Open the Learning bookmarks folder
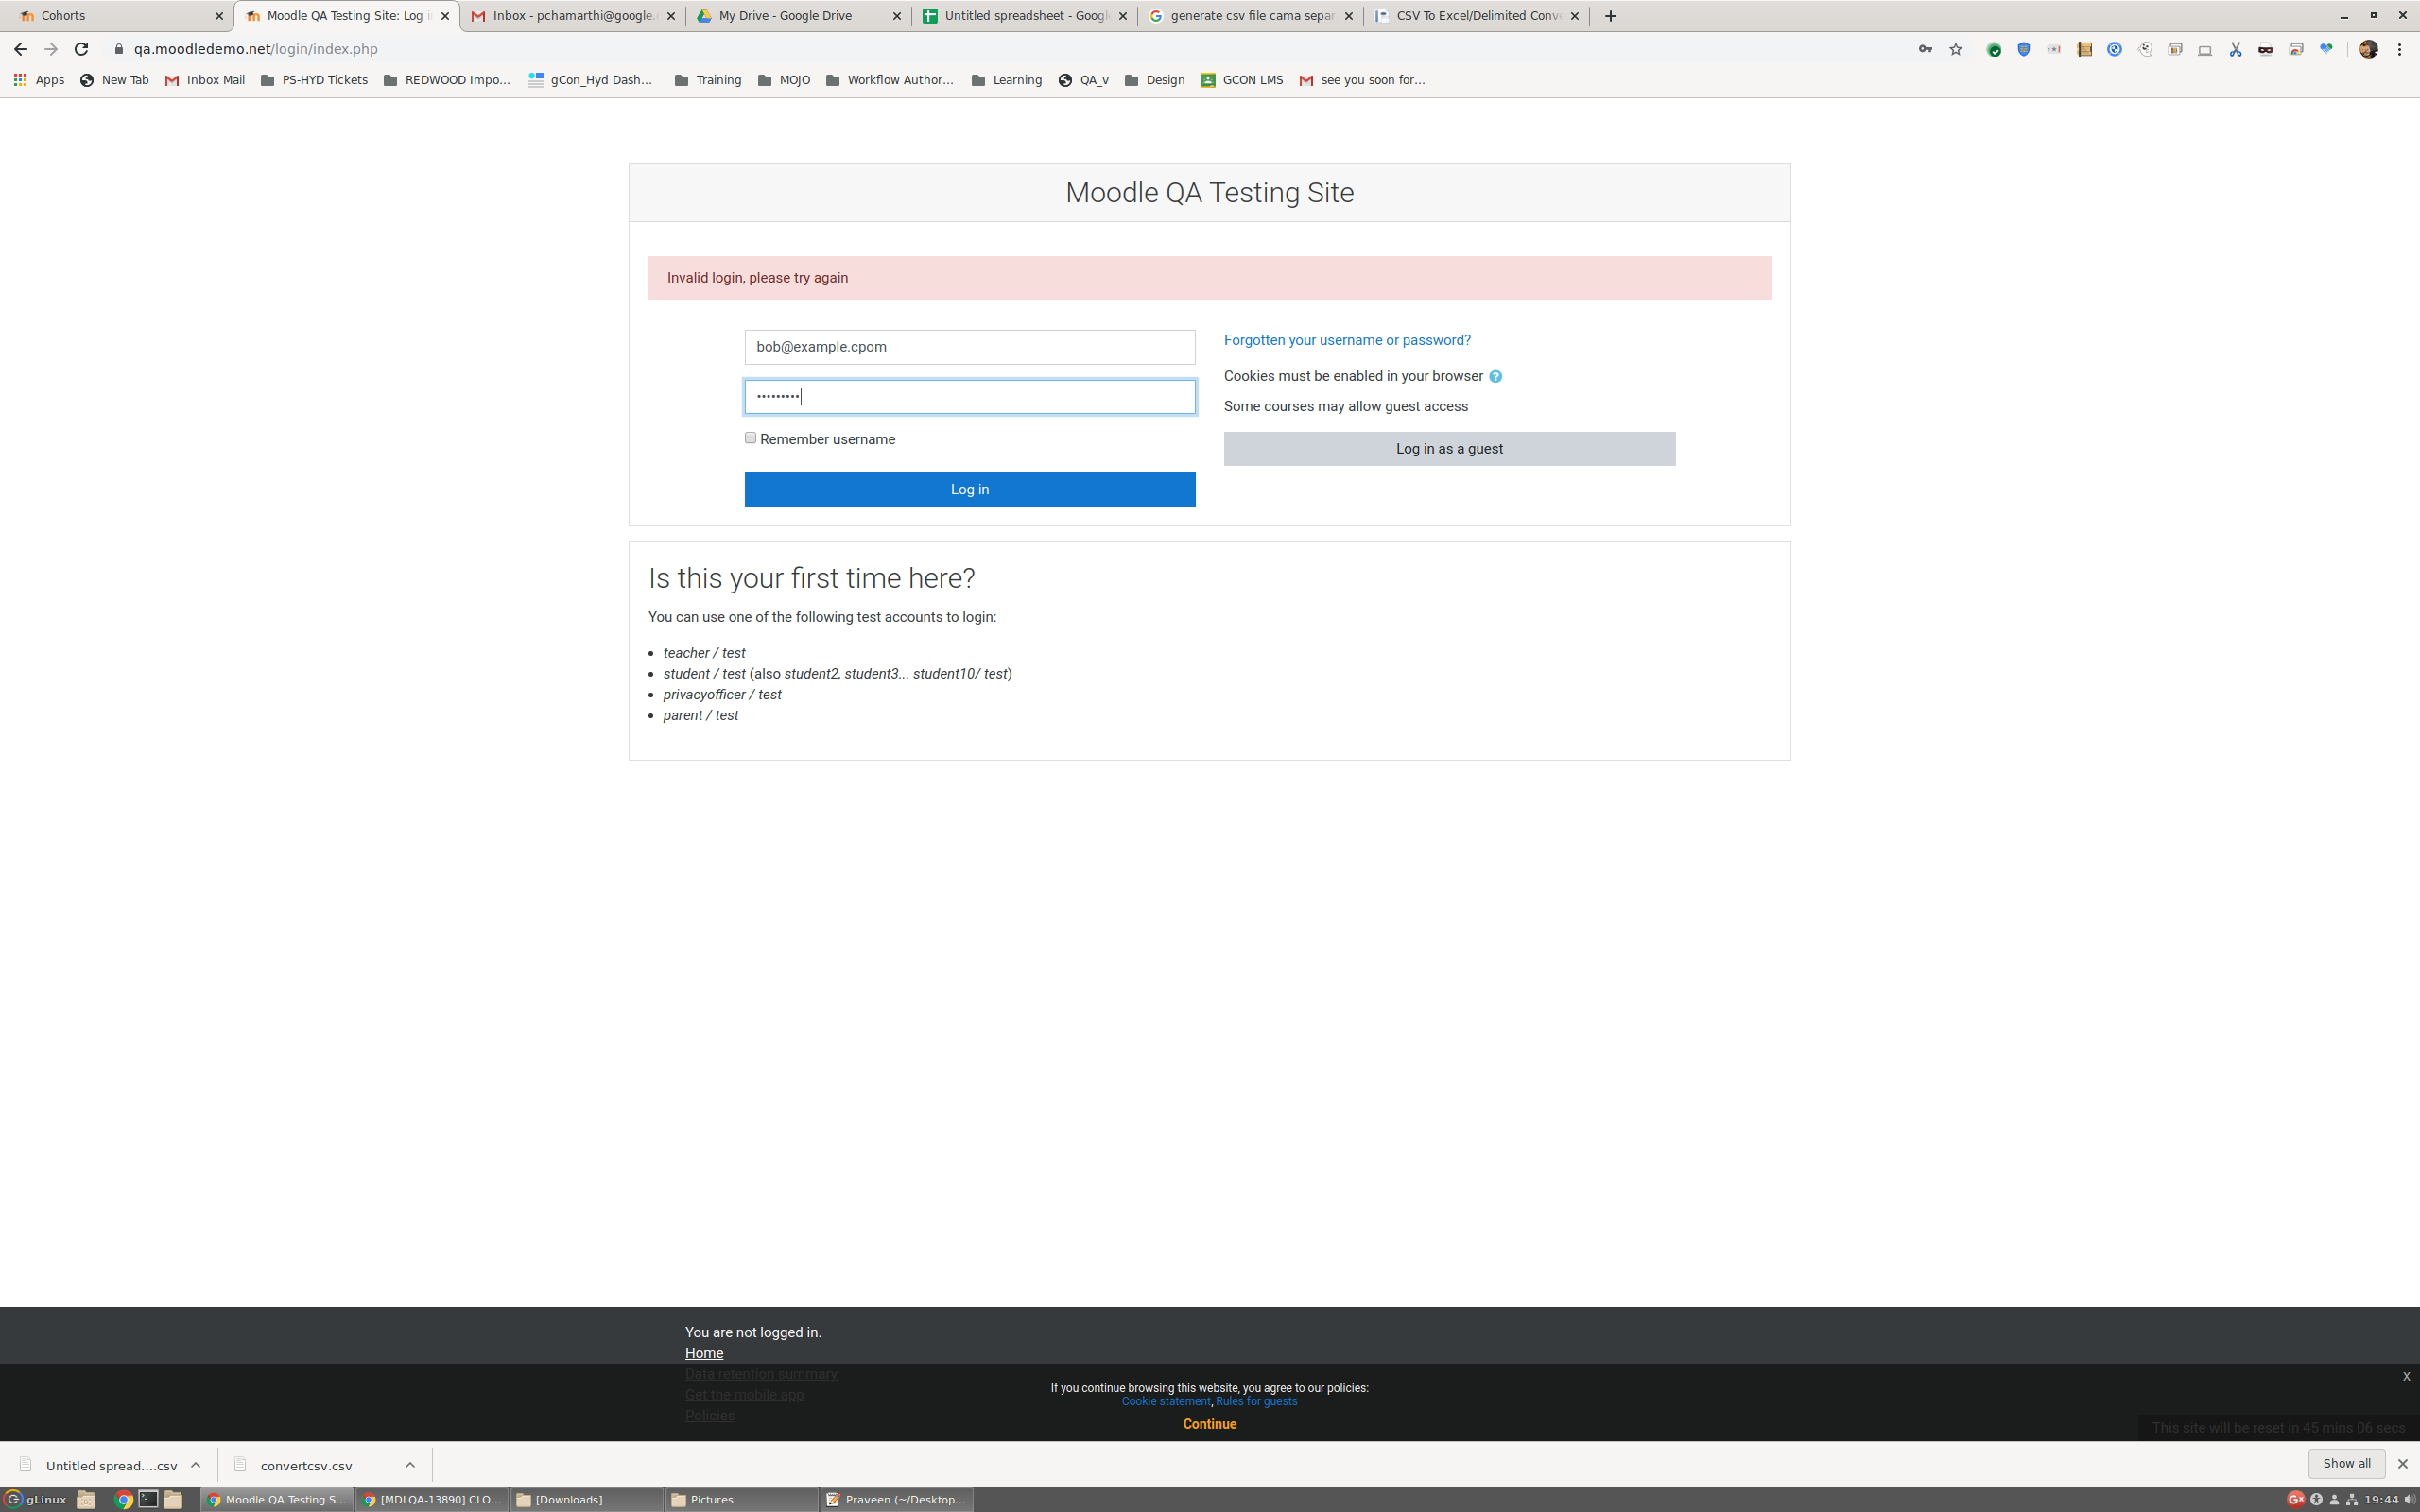Image resolution: width=2420 pixels, height=1512 pixels. point(1006,80)
